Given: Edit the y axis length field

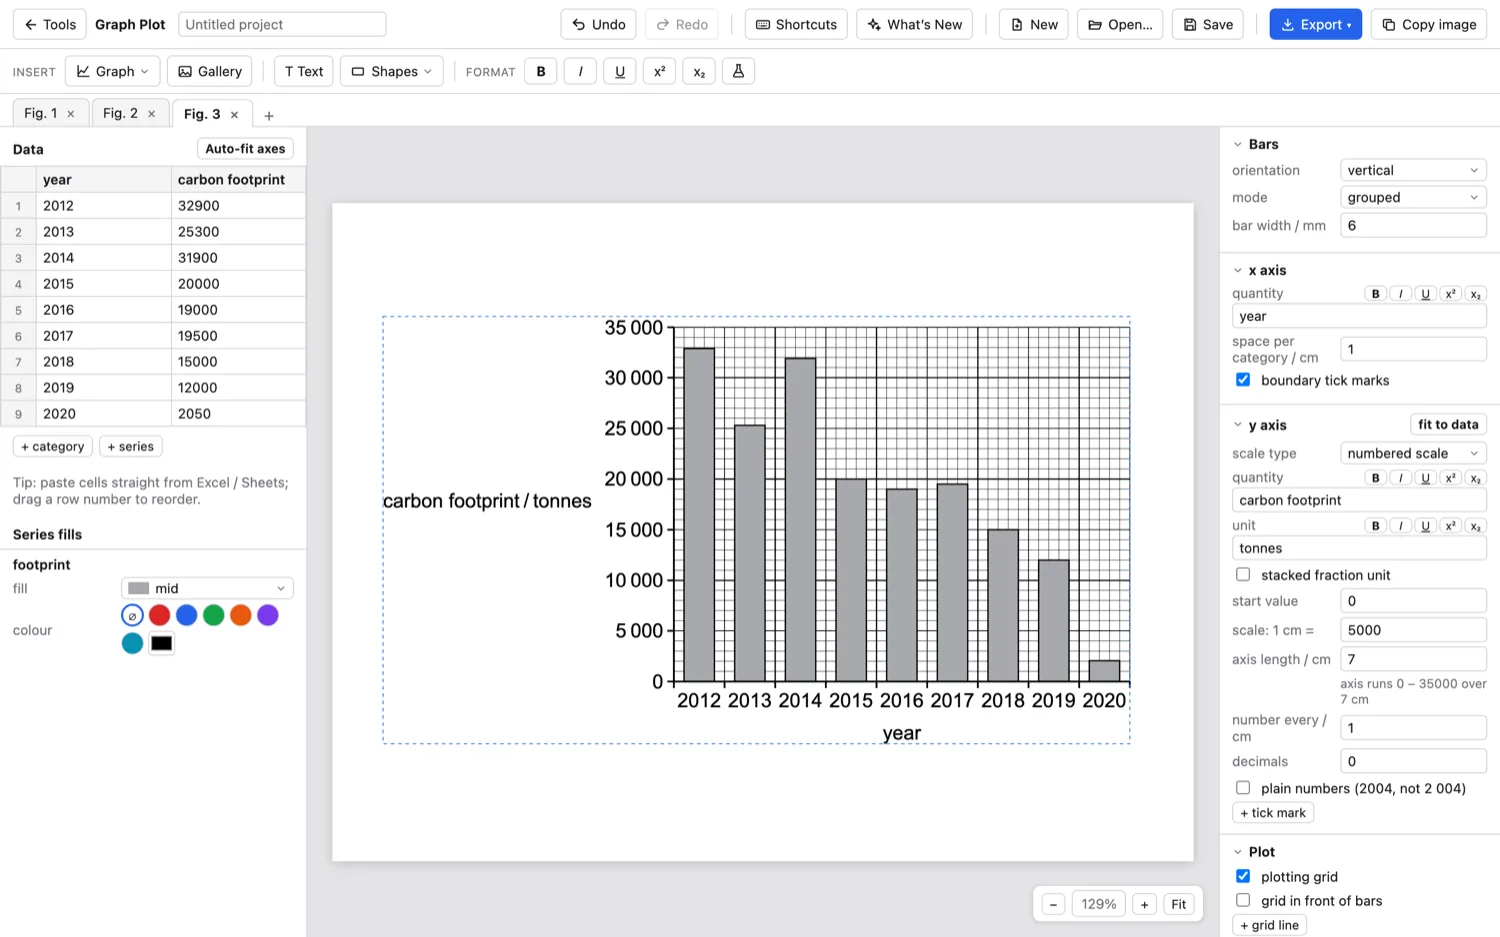Looking at the screenshot, I should pos(1413,659).
